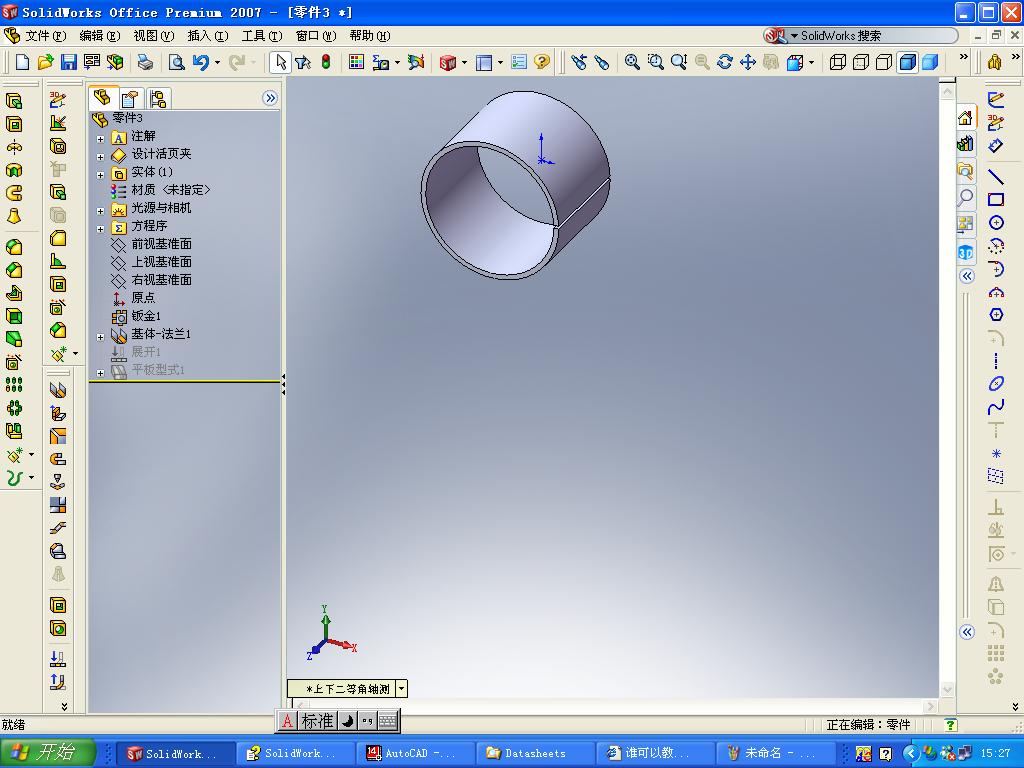Click Zoom to Fit magnifier icon
The width and height of the screenshot is (1024, 768).
point(632,62)
